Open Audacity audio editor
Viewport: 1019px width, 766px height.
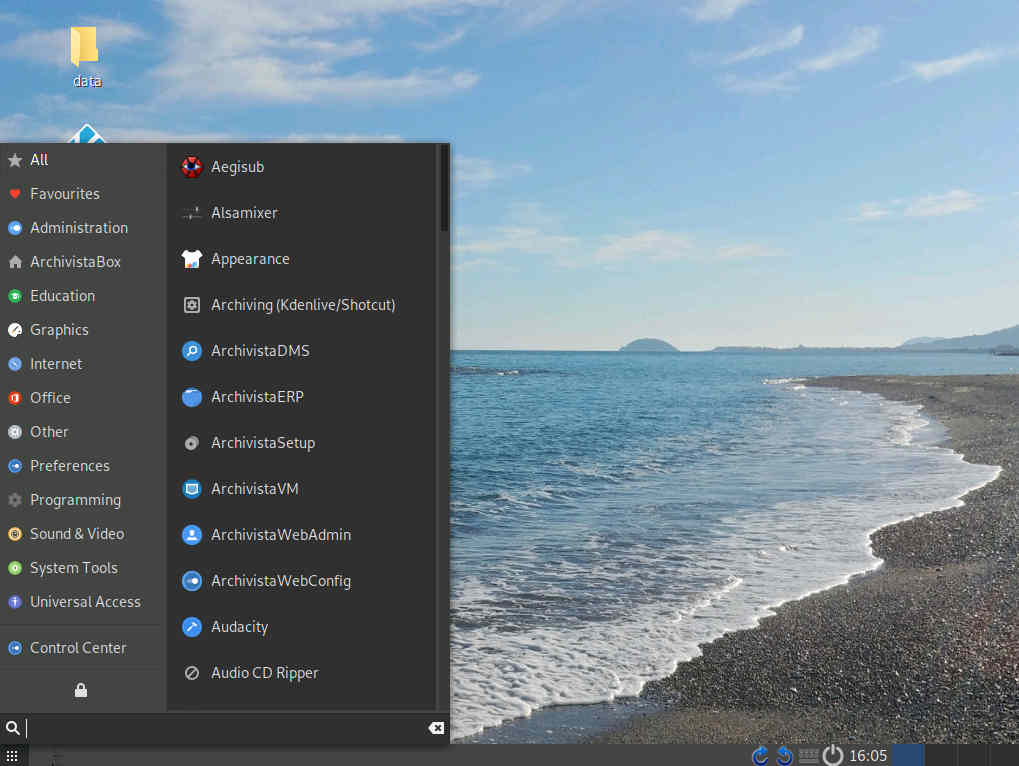[x=239, y=627]
